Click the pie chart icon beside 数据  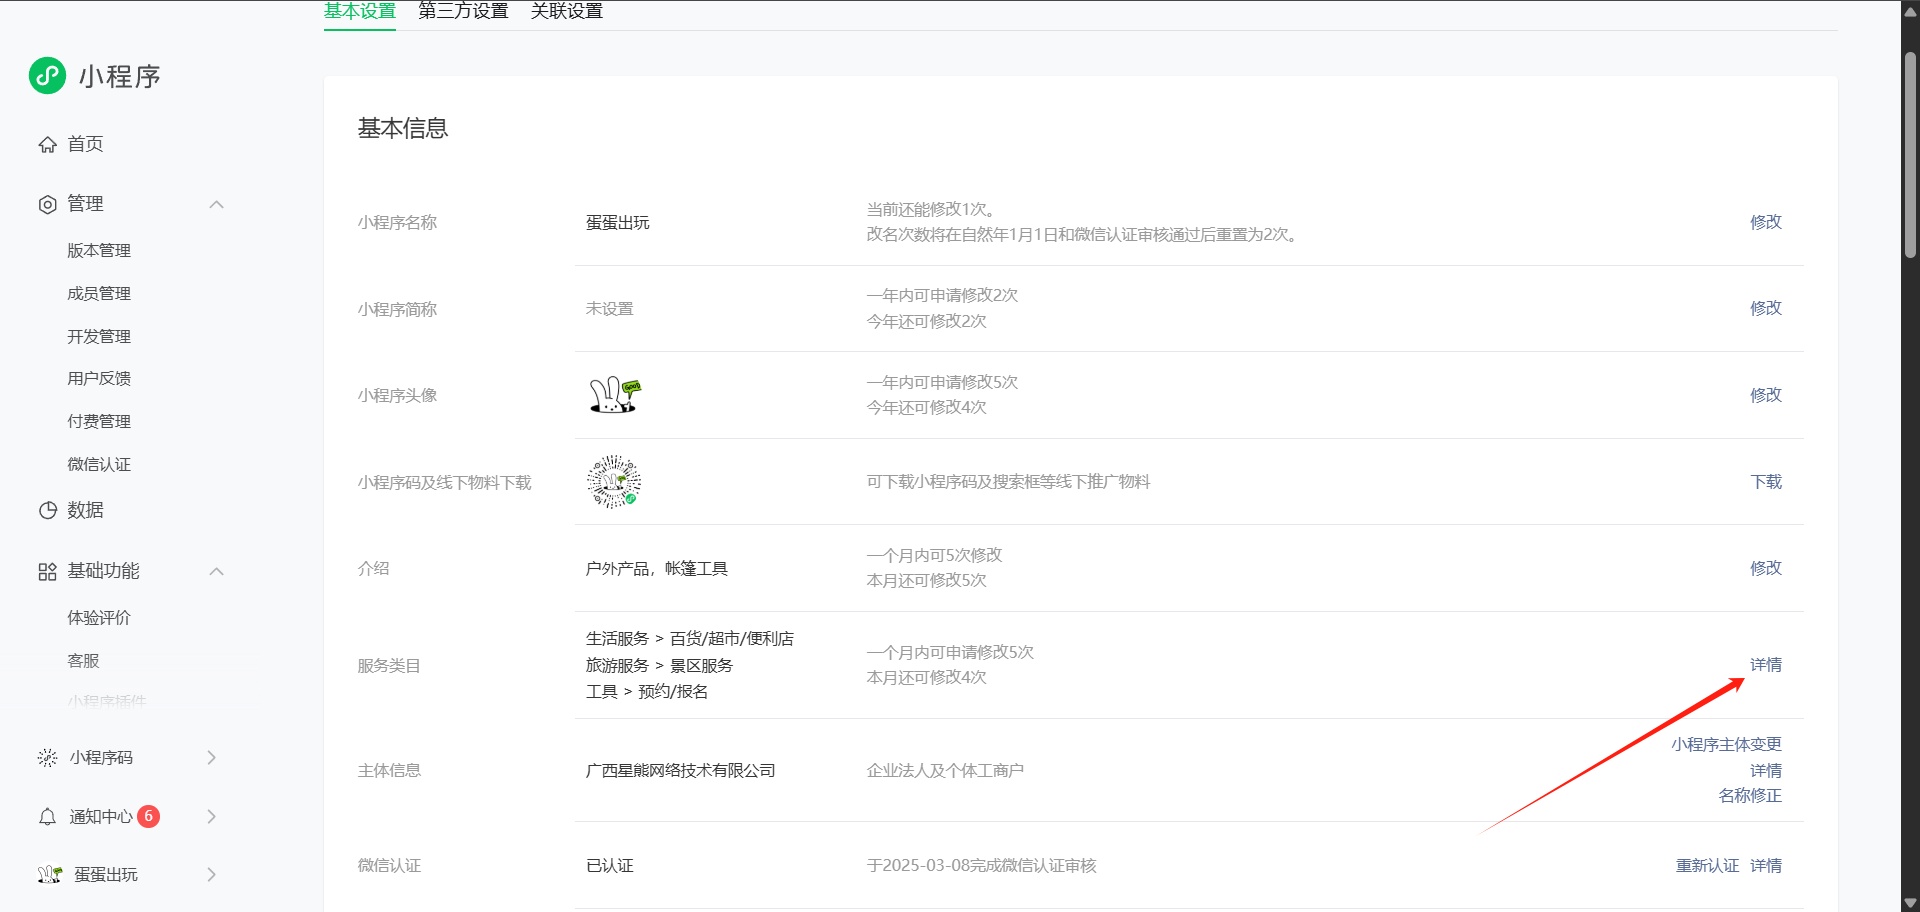[47, 511]
